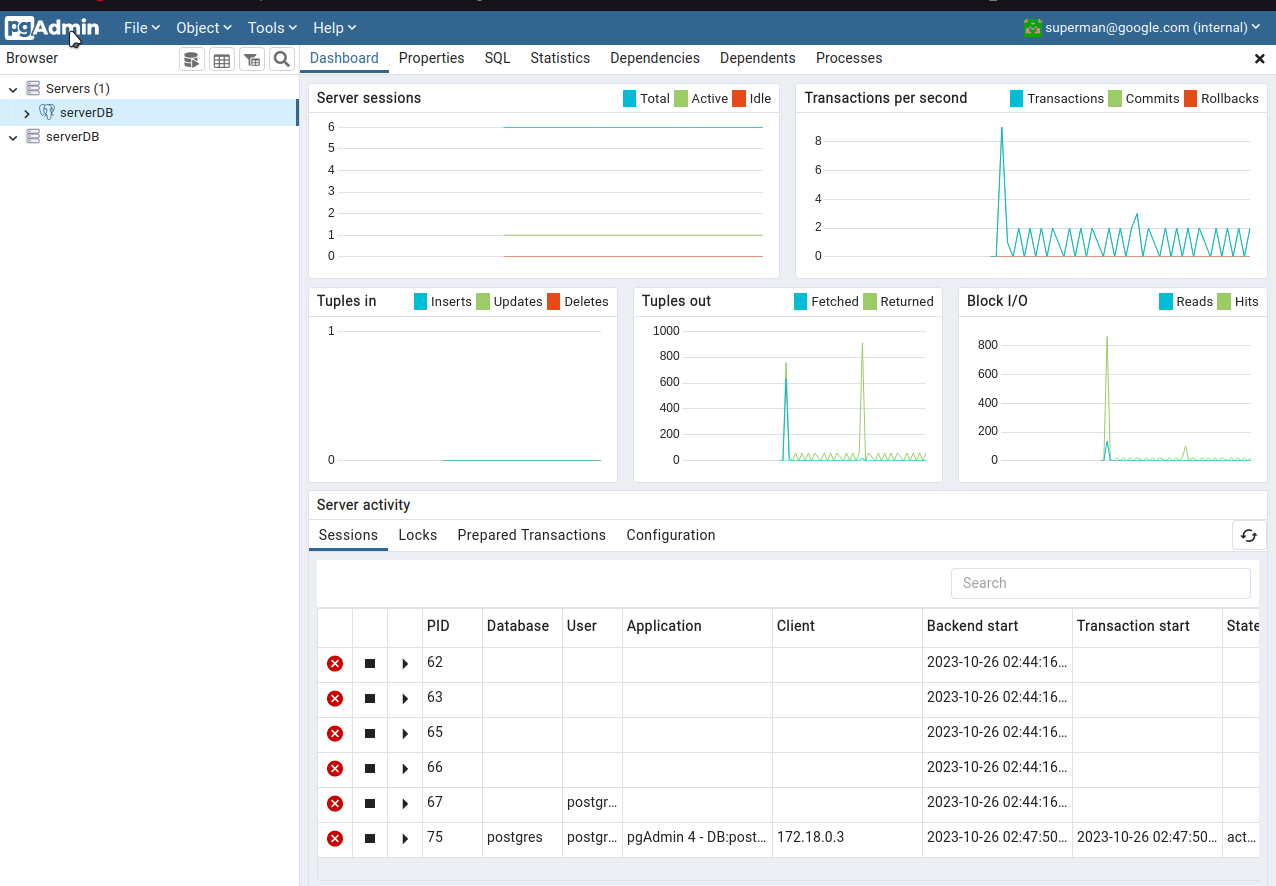
Task: Cancel active query for PID 75
Action: click(370, 838)
